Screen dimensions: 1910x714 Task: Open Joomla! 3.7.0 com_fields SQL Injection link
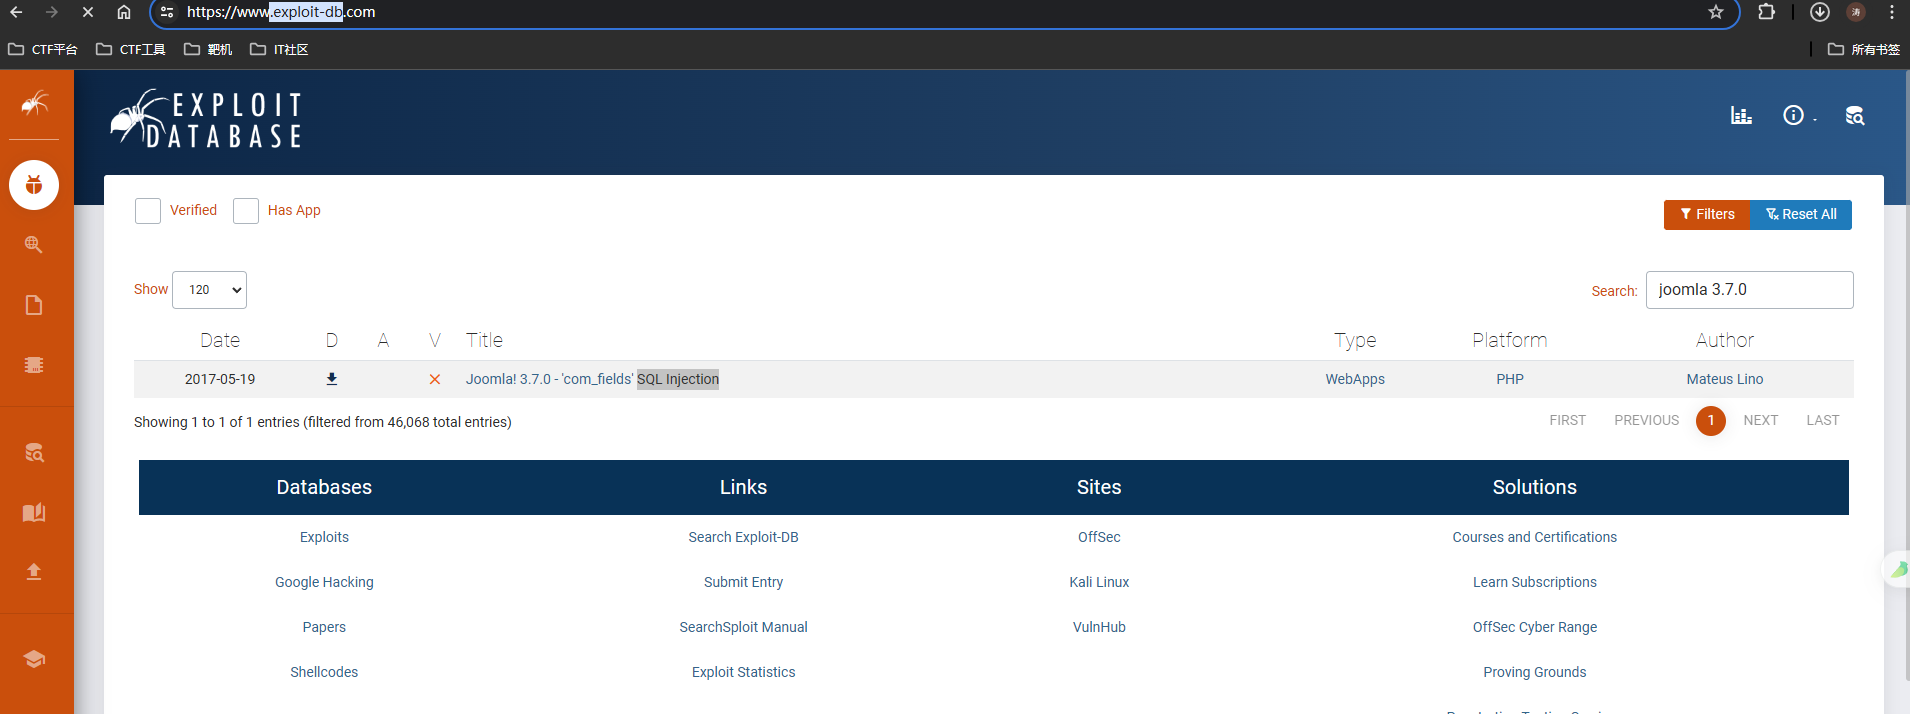pos(592,379)
